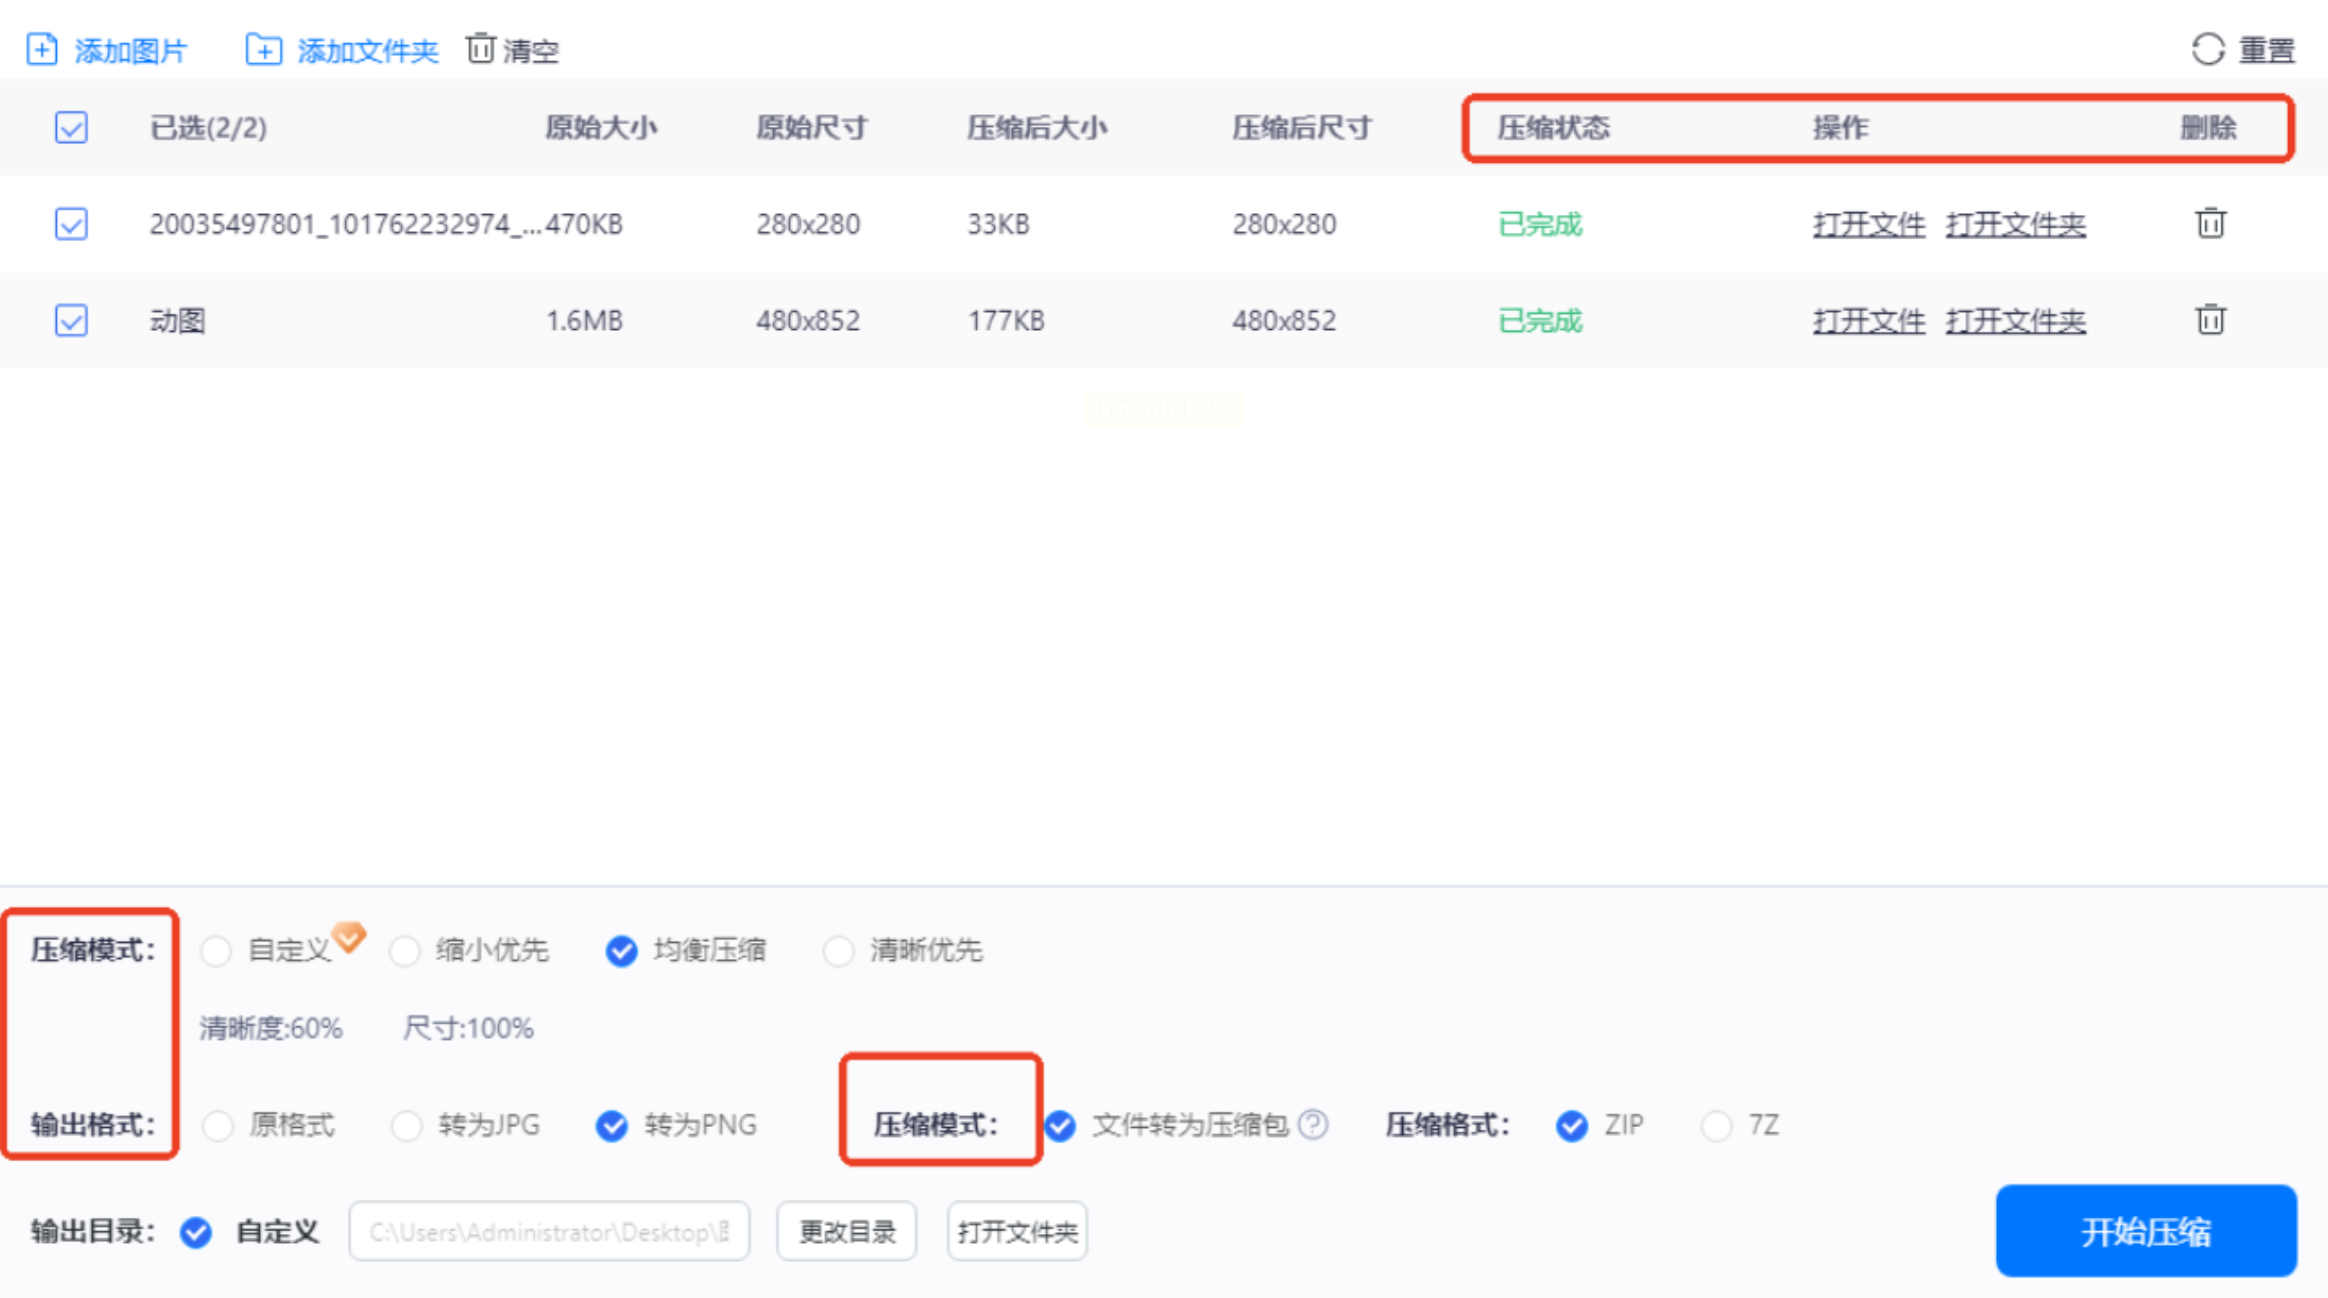Uncheck first file 20035497801 row checkbox

[71, 223]
